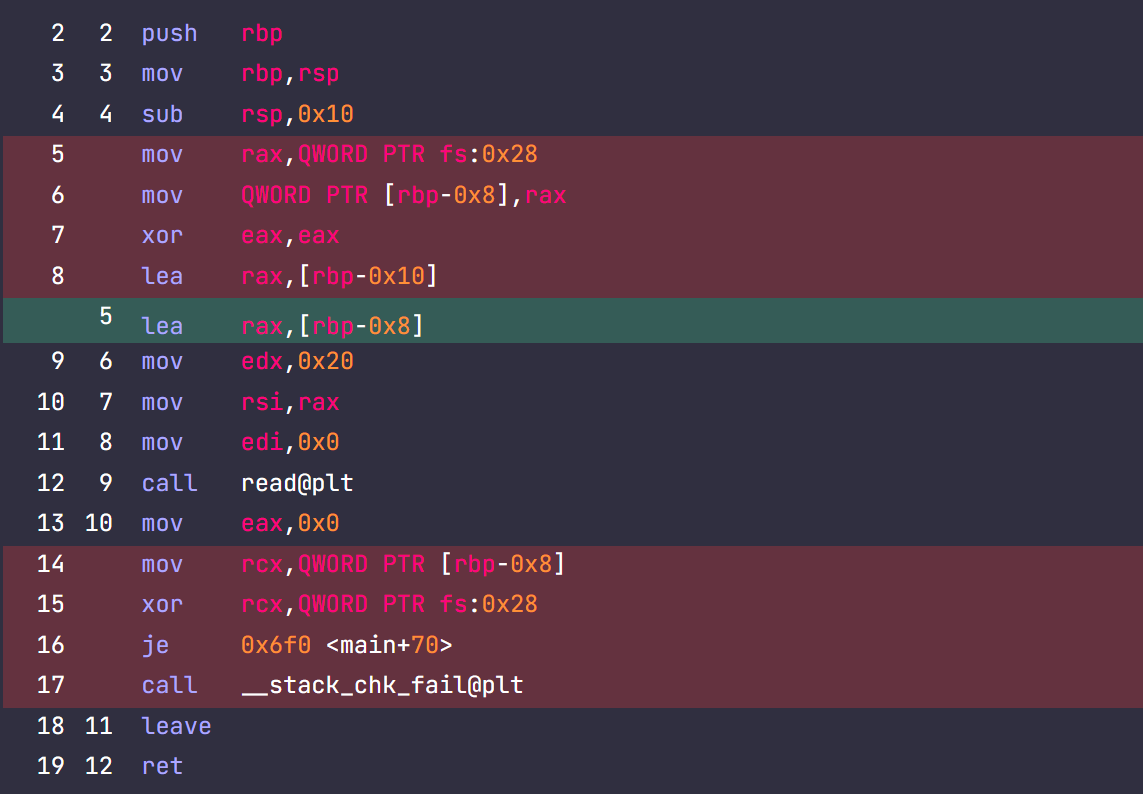Click the eax,0x0 operand
The image size is (1143, 794).
[x=290, y=523]
